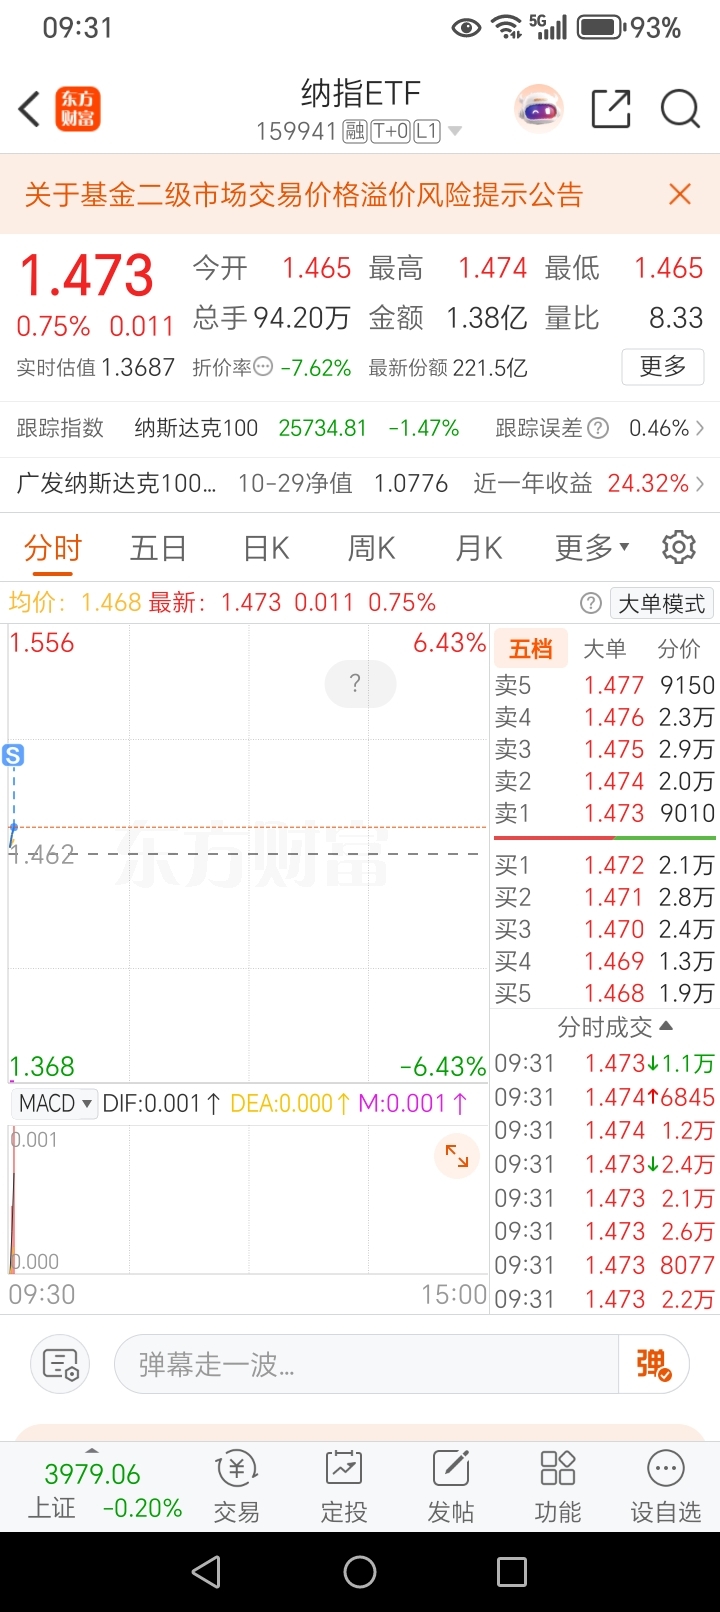Open 广发纳斯达克100 fund row chevron
720x1612 pixels.
(700, 484)
